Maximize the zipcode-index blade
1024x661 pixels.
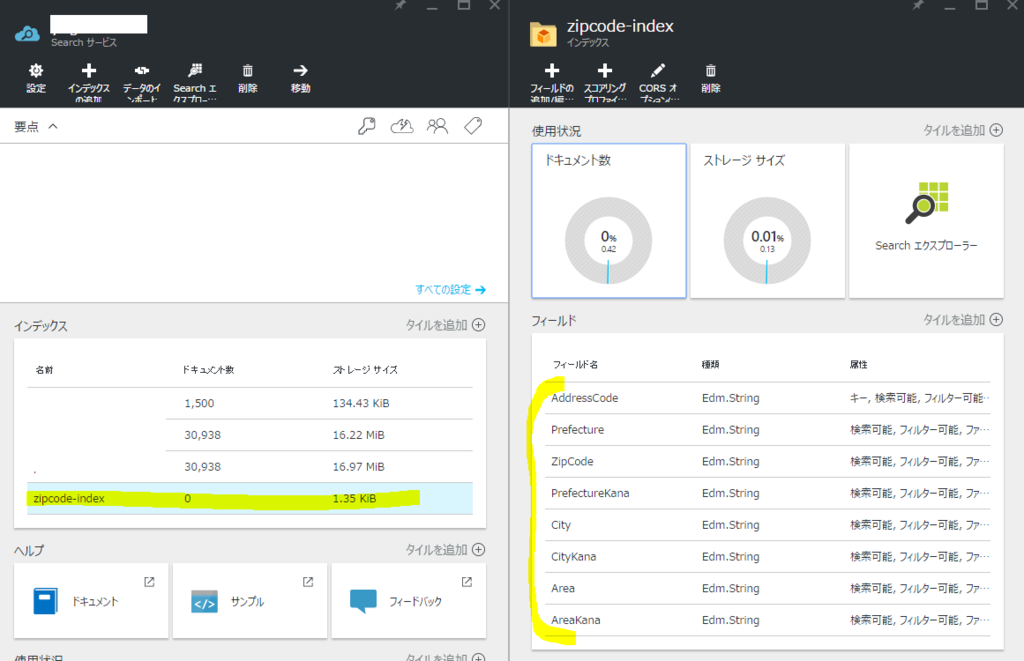(x=981, y=5)
